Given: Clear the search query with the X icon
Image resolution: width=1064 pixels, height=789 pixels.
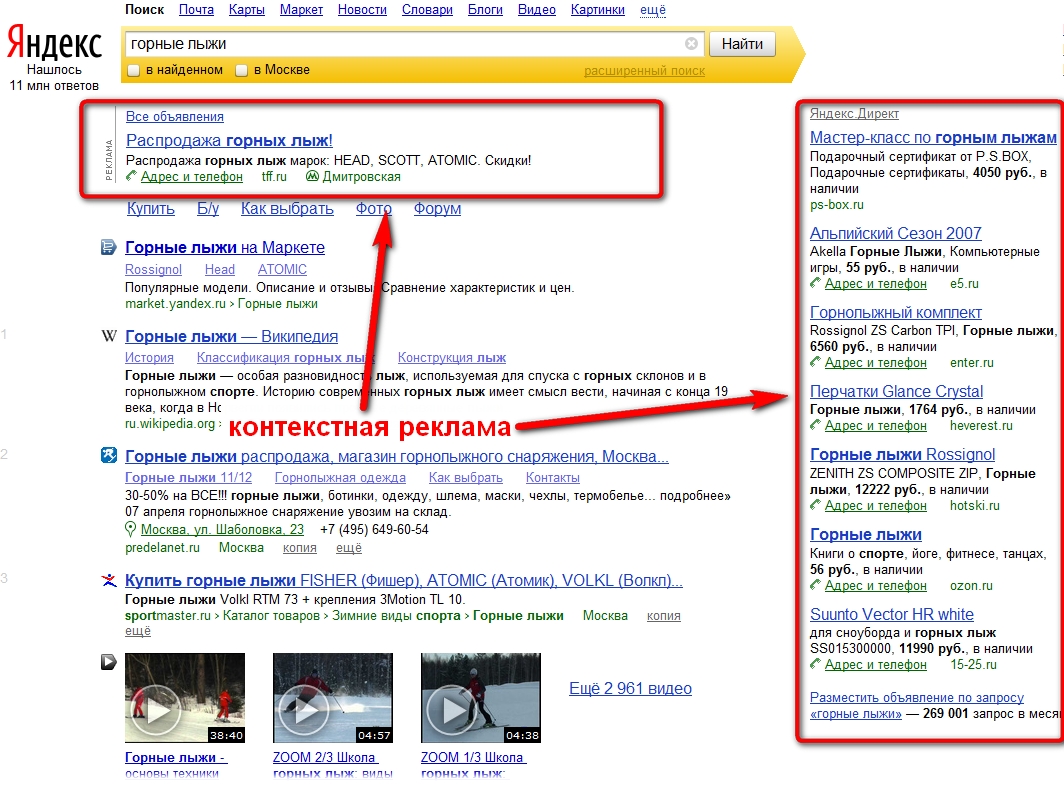Looking at the screenshot, I should (x=691, y=44).
